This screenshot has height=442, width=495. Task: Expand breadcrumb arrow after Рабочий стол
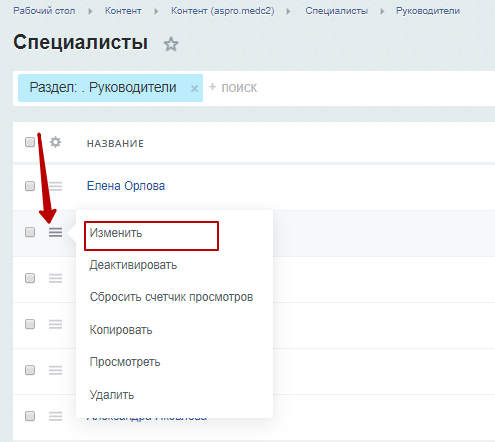90,11
